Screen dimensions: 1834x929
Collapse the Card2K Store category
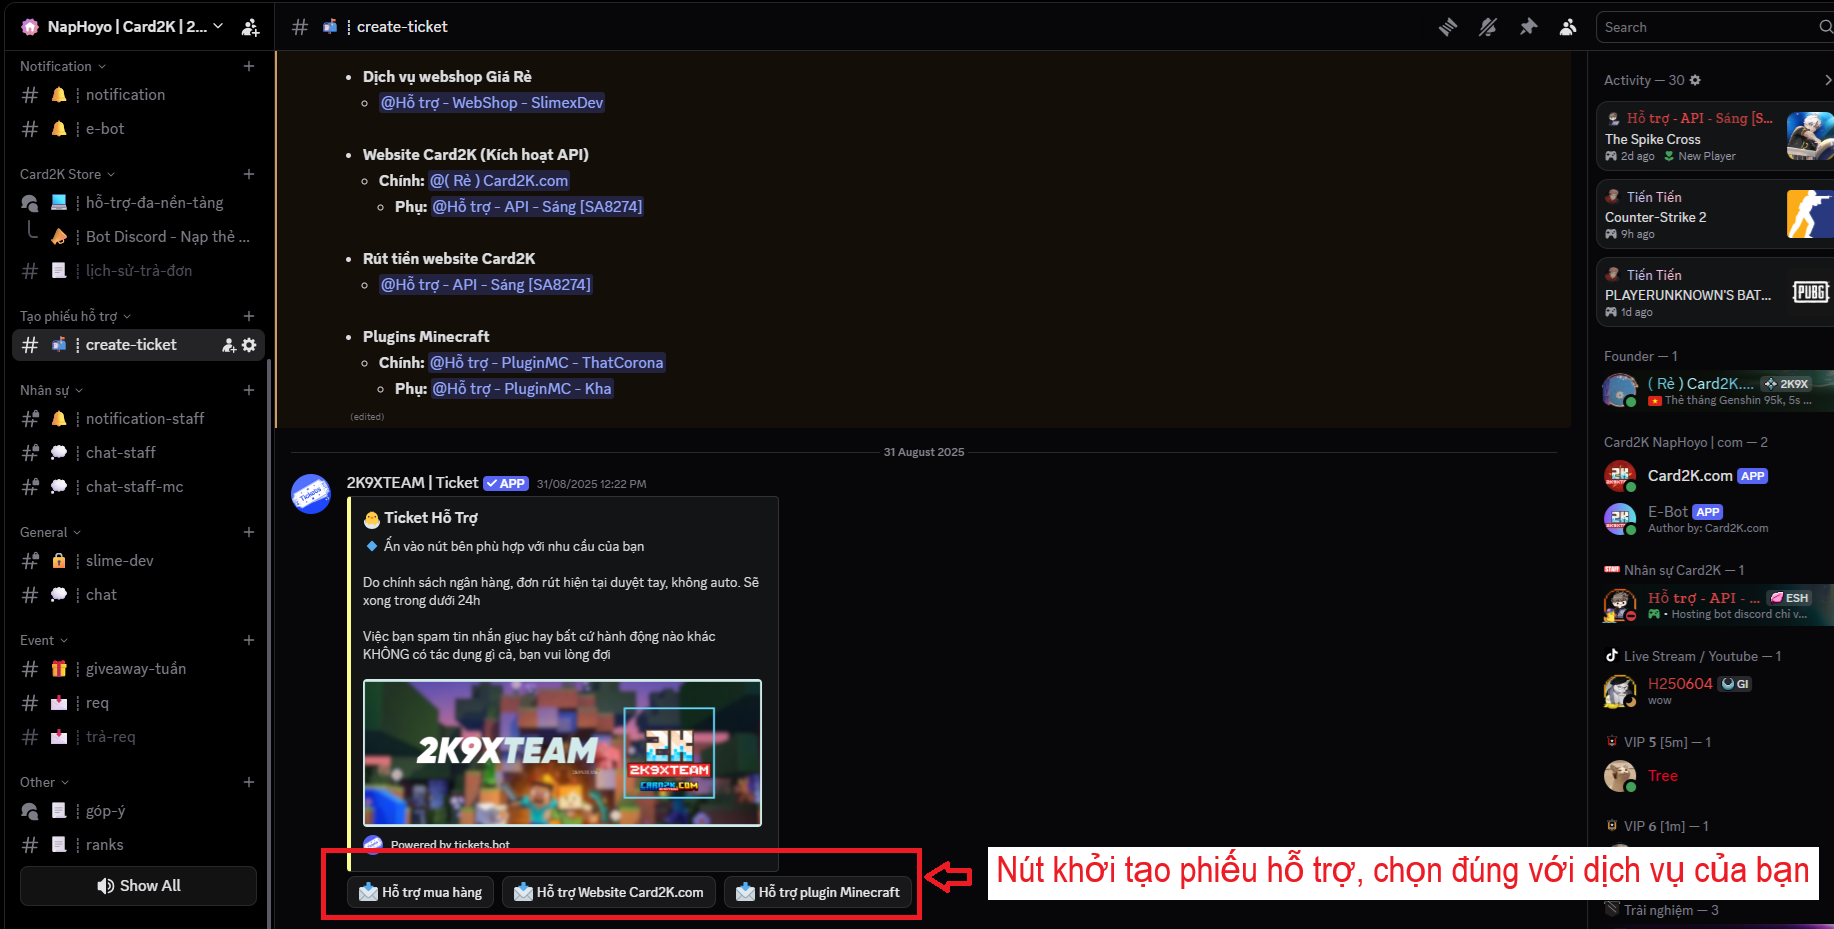(67, 174)
